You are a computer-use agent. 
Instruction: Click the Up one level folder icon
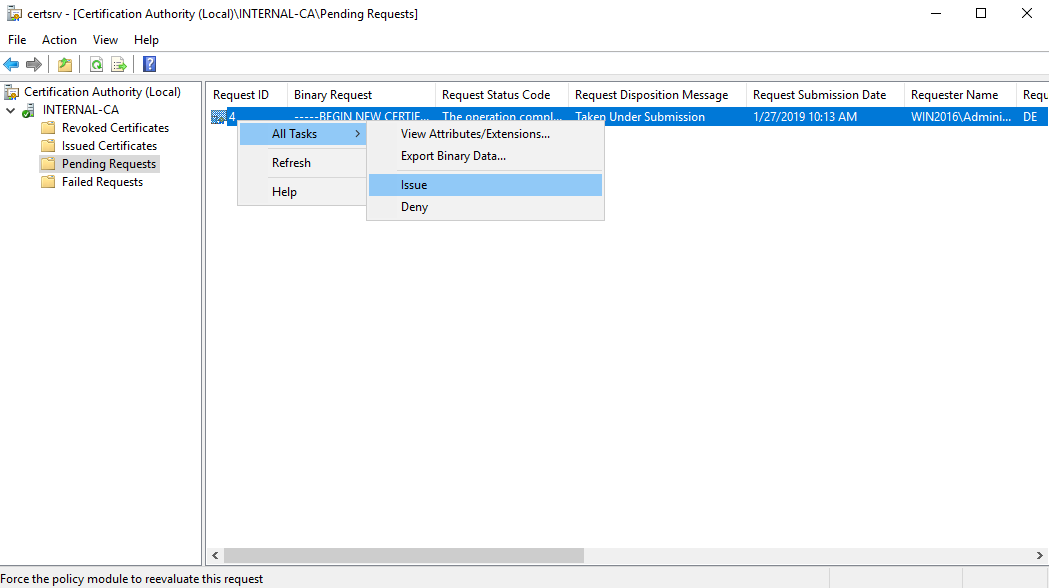64,65
